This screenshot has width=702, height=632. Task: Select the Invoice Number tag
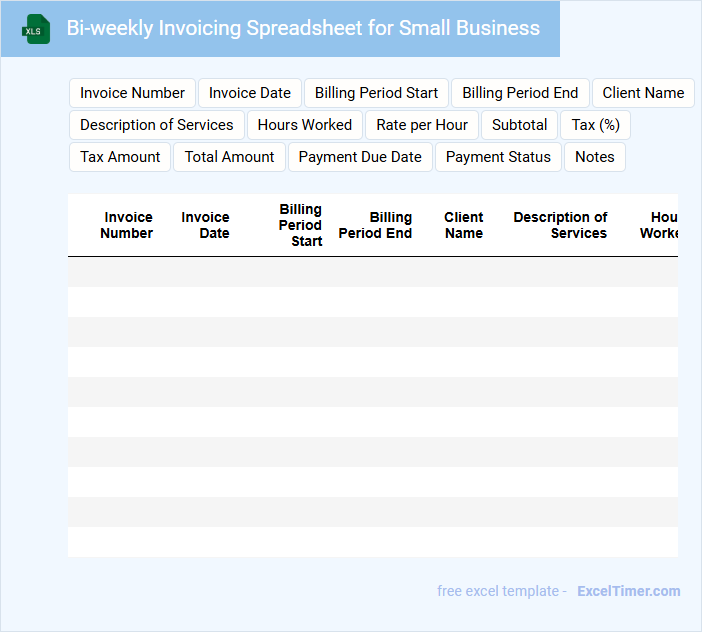pos(132,93)
